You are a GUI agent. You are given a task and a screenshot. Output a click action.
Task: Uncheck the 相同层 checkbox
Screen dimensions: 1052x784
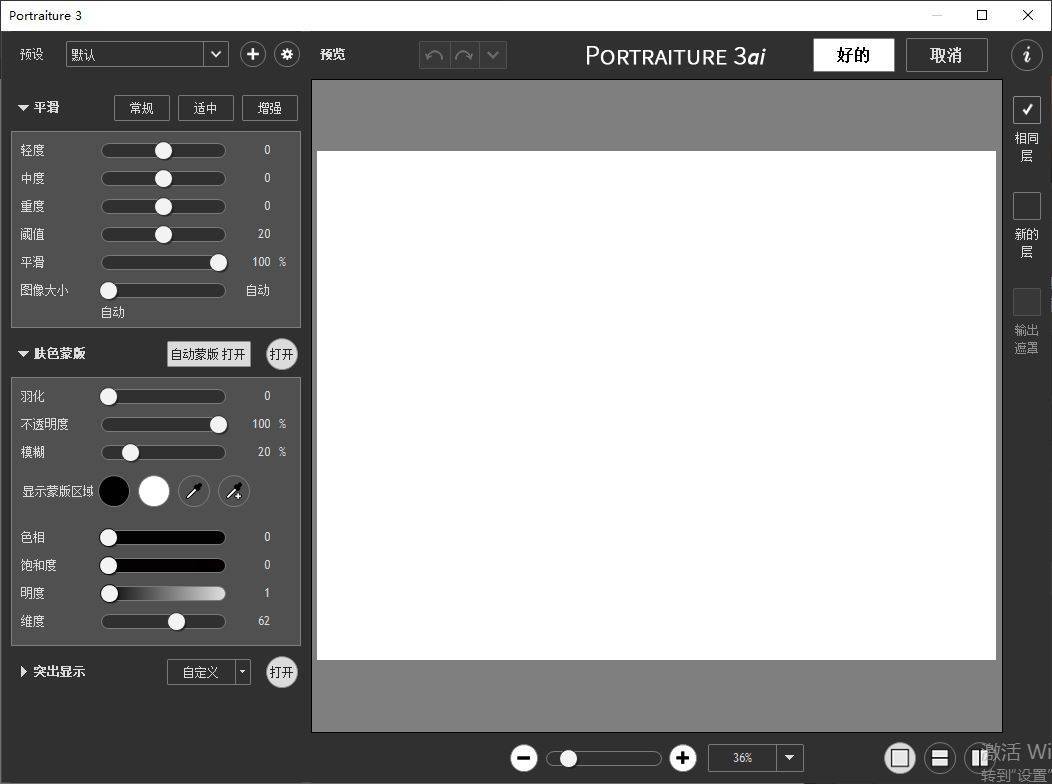[x=1027, y=110]
